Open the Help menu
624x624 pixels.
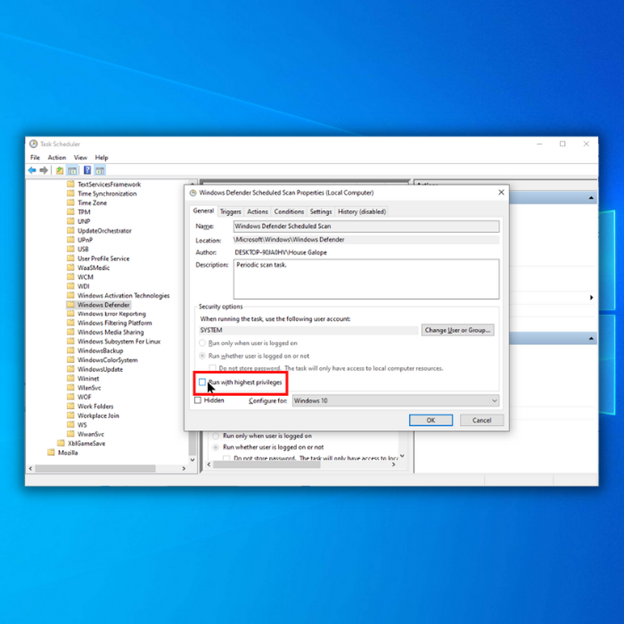click(x=101, y=158)
